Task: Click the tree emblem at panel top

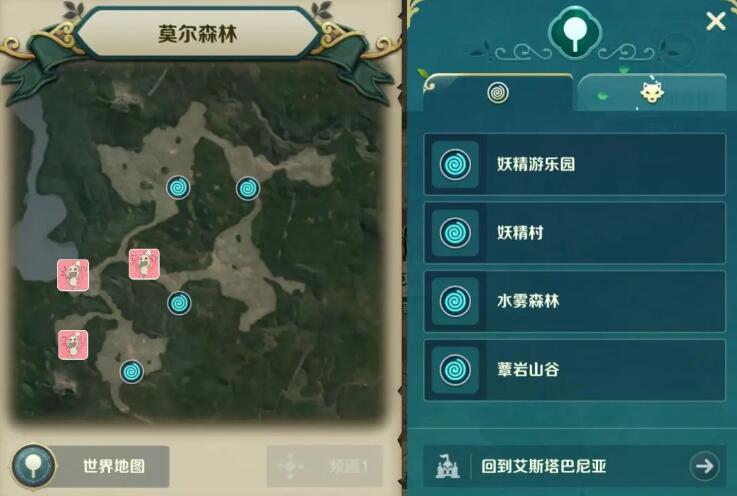Action: pos(574,32)
